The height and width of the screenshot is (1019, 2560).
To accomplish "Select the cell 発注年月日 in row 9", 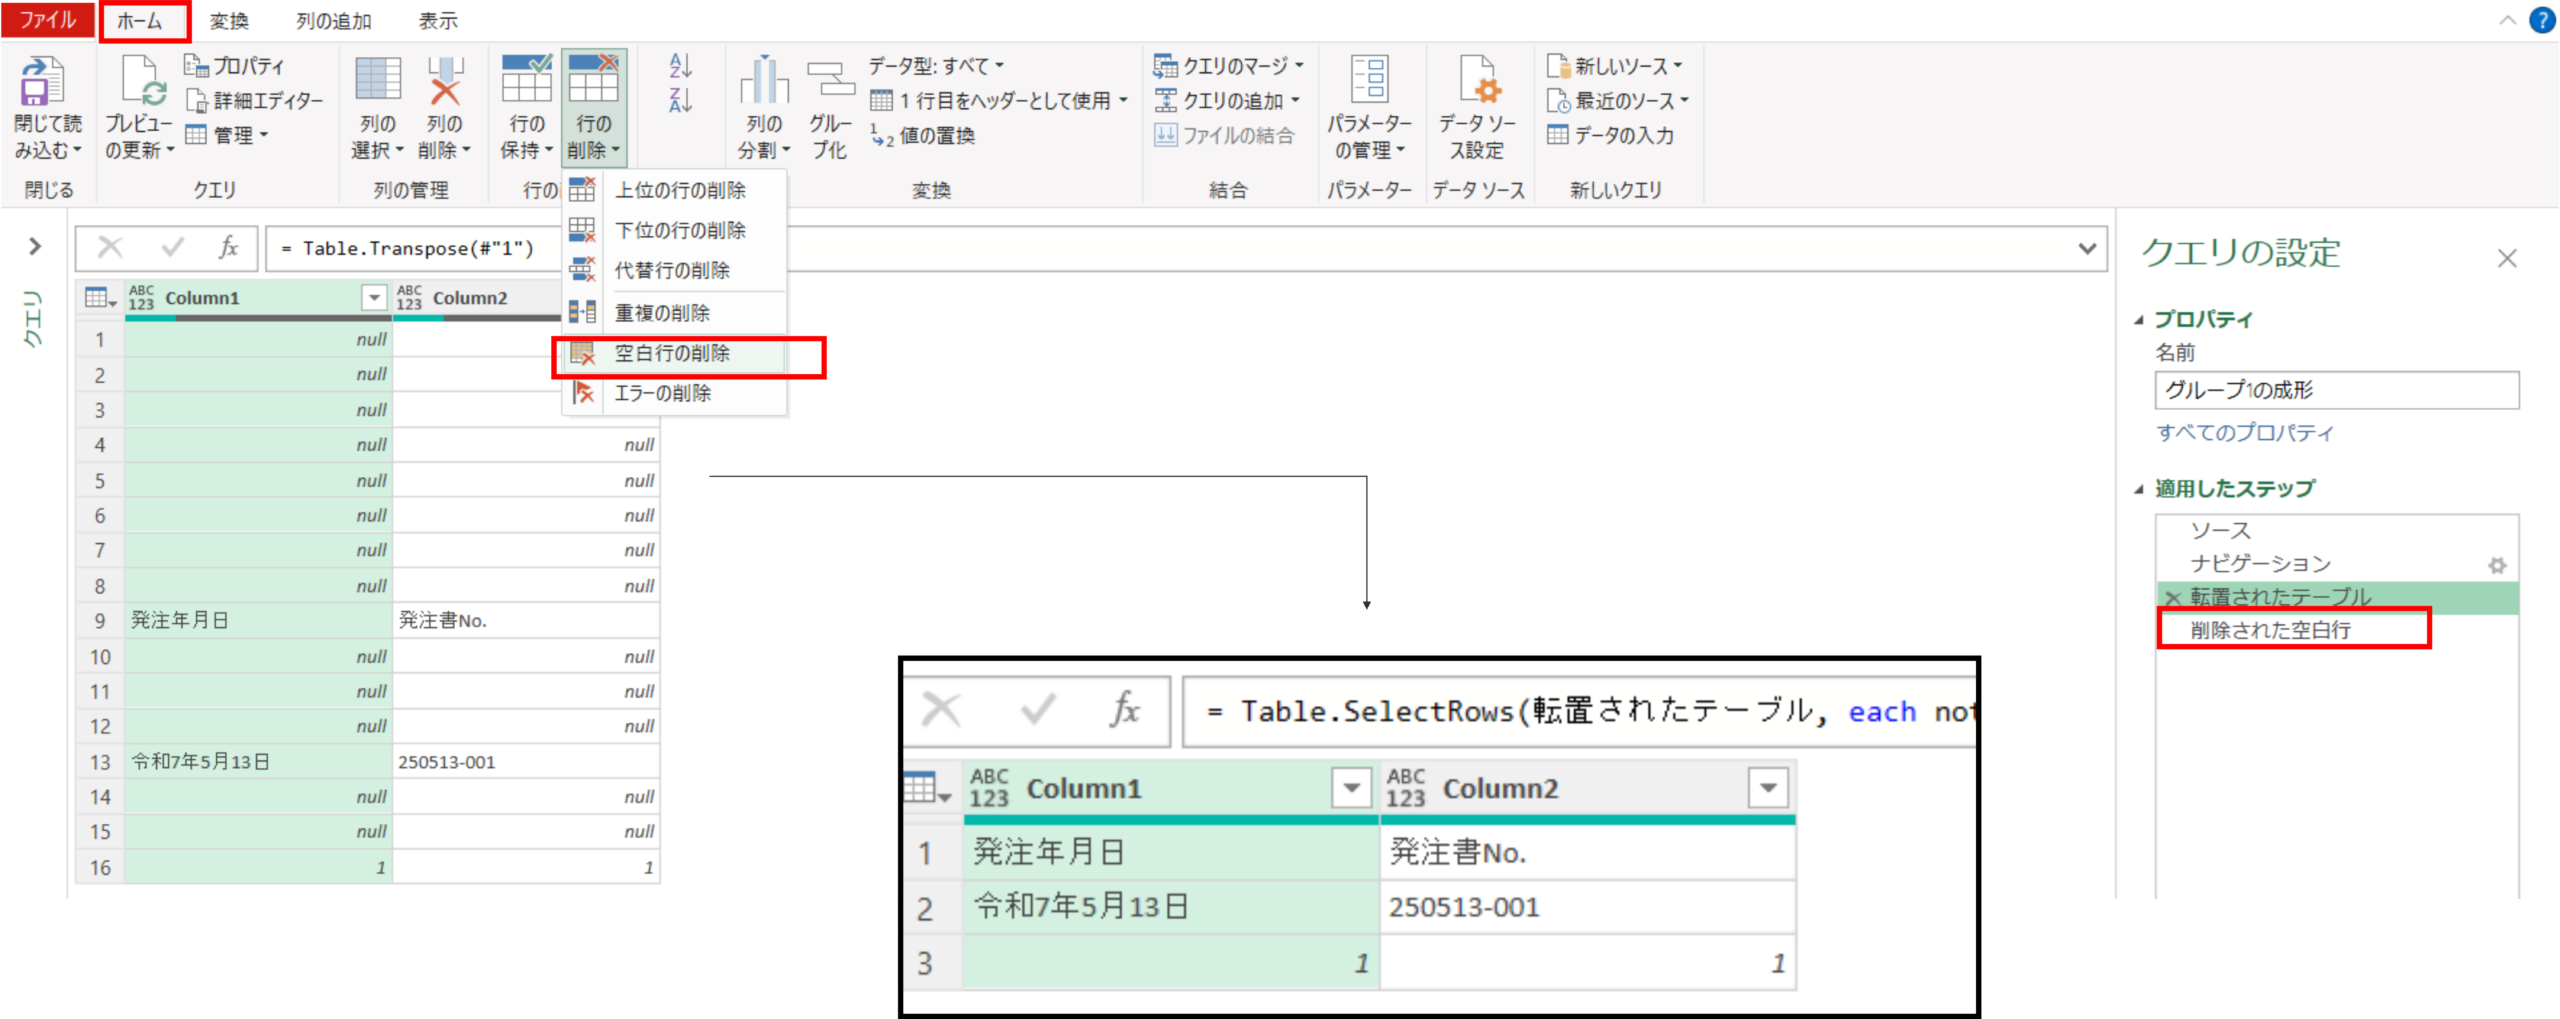I will pos(259,621).
